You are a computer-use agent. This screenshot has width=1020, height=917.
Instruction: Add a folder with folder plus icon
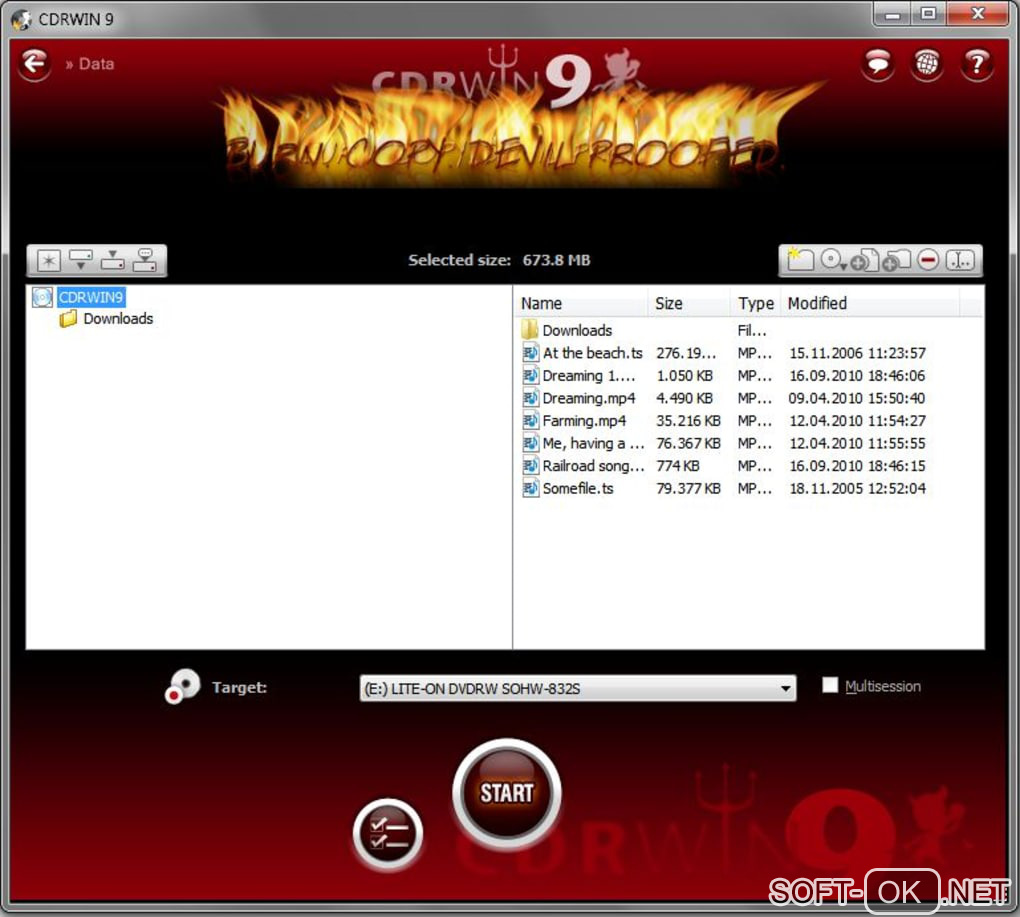click(896, 260)
